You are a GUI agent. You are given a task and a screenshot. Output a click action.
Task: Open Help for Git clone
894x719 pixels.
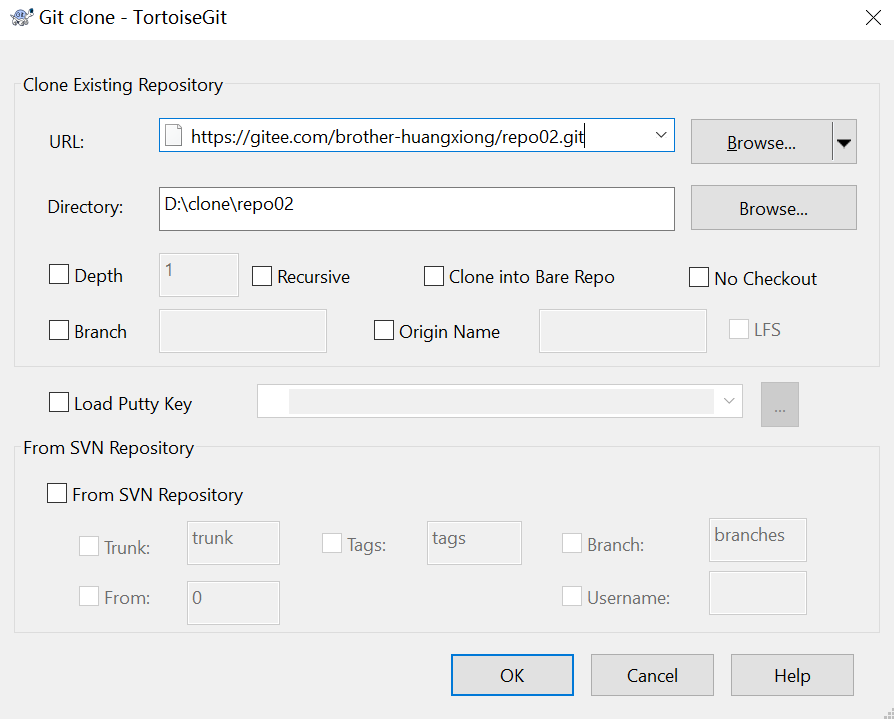(x=793, y=675)
